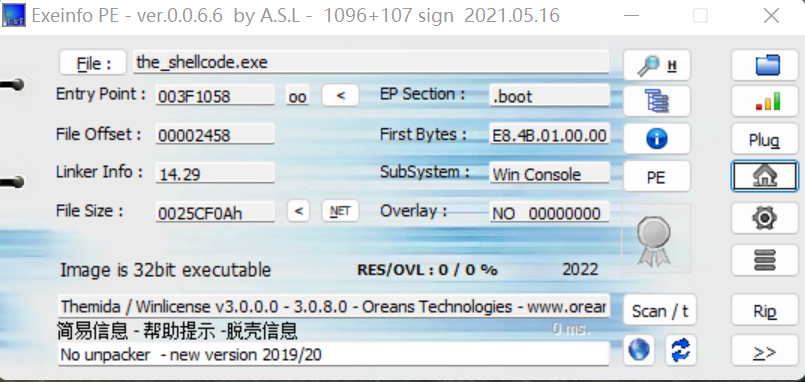The height and width of the screenshot is (382, 805).
Task: Open settings with the gear icon
Action: (765, 218)
